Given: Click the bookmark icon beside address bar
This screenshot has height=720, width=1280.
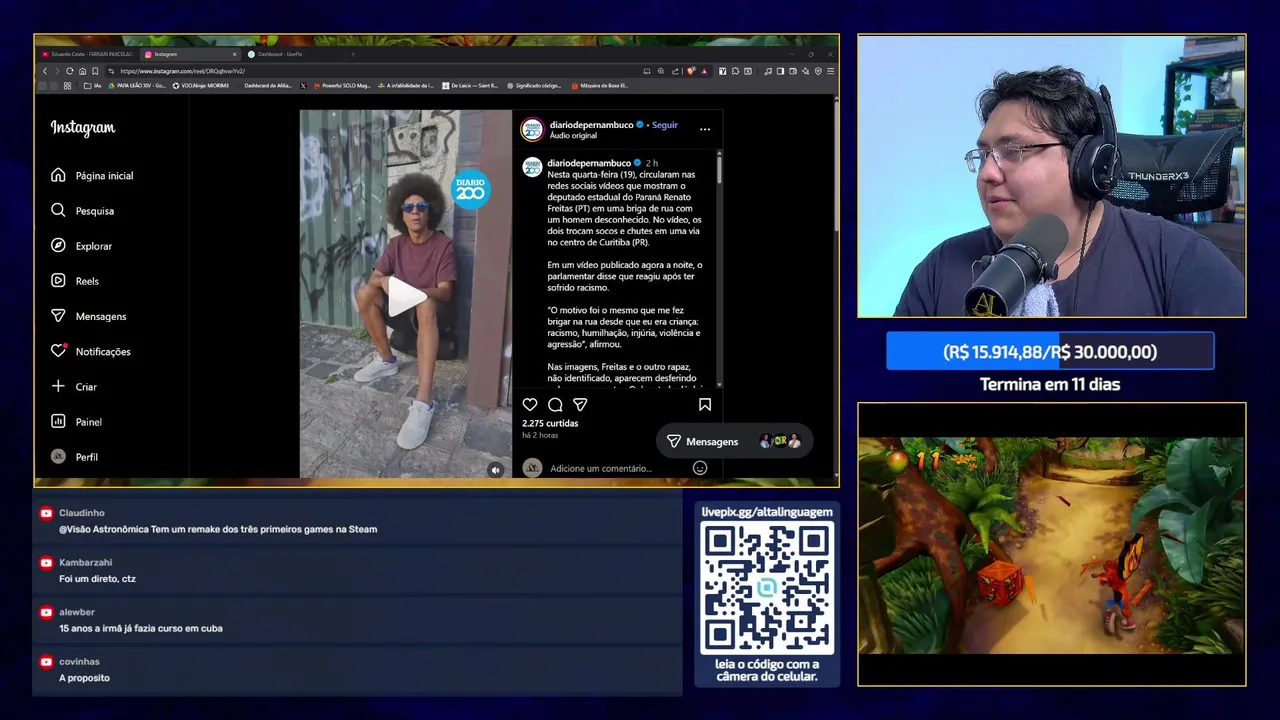Looking at the screenshot, I should click(95, 71).
